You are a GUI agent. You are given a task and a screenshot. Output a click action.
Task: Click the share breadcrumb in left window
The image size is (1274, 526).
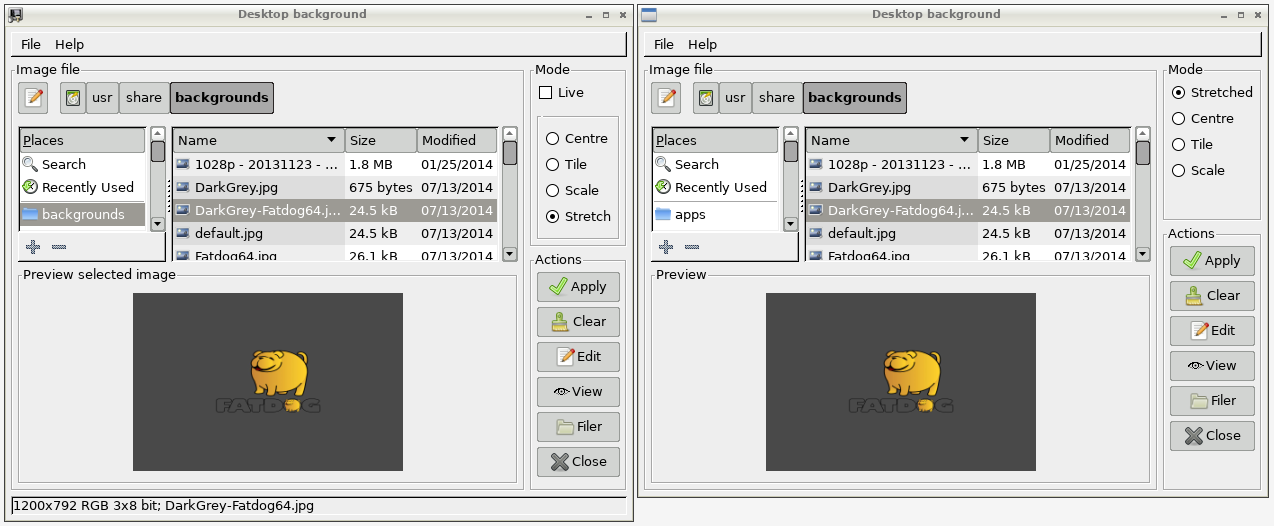coord(144,98)
